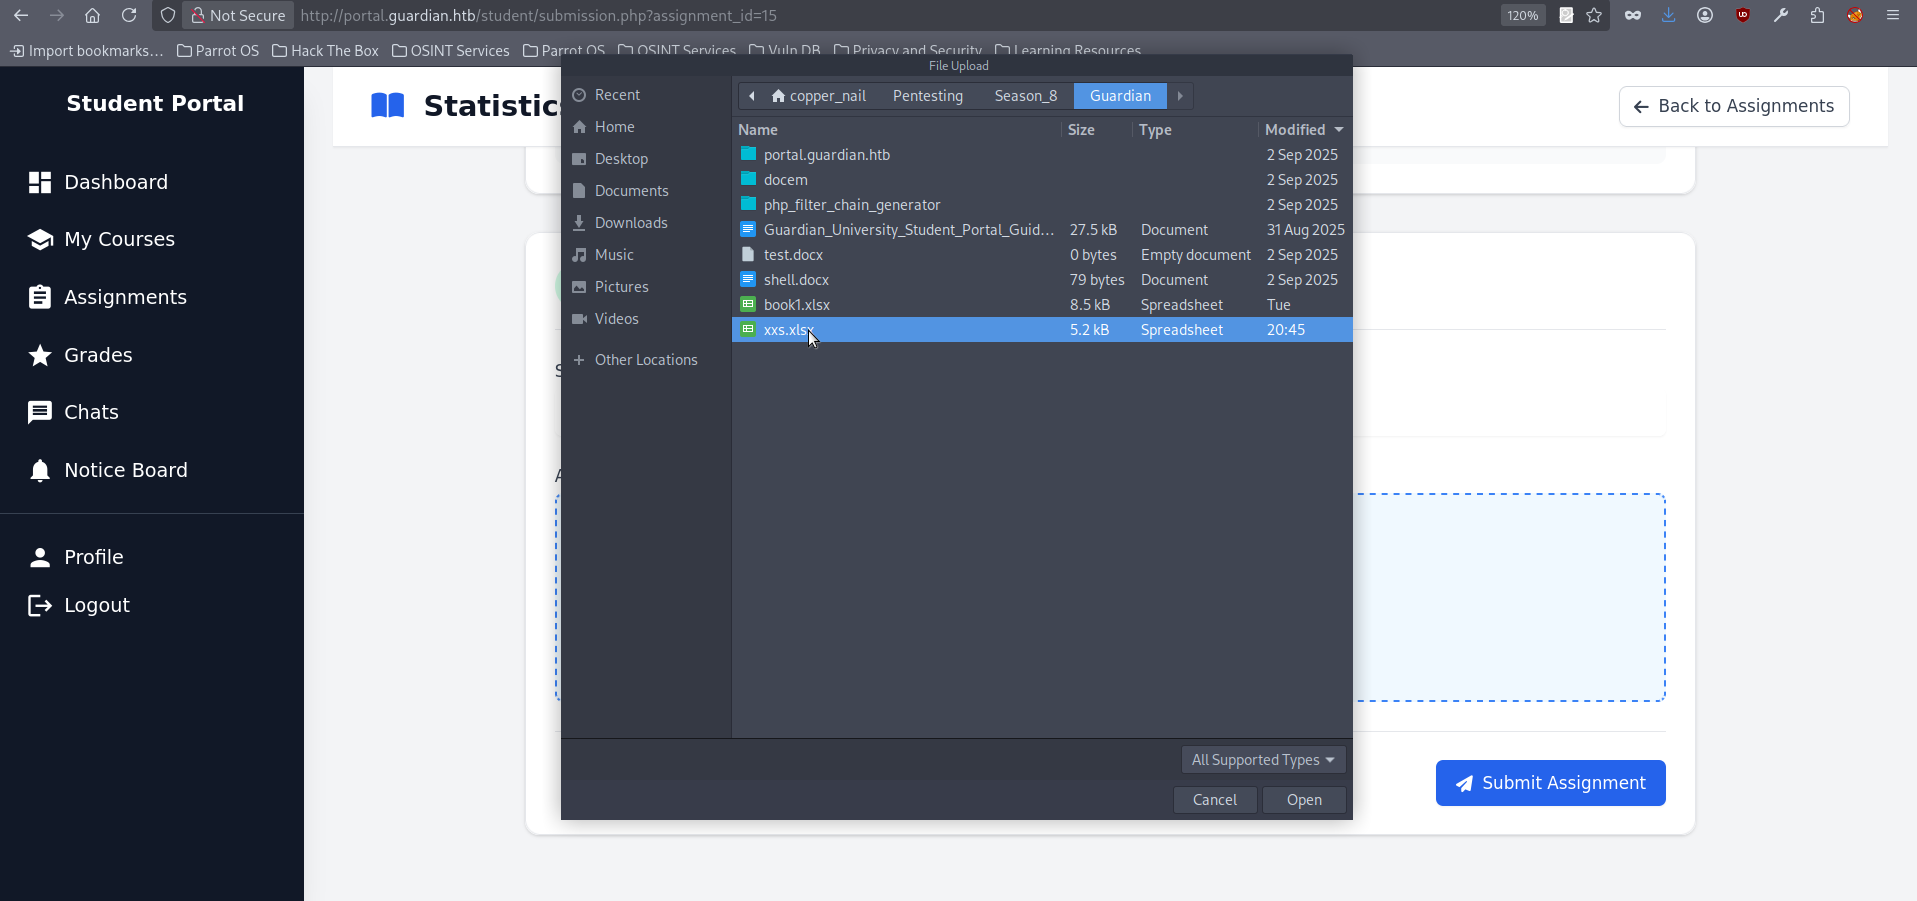Click the Not Secure site indicator
The height and width of the screenshot is (901, 1917).
coord(238,15)
